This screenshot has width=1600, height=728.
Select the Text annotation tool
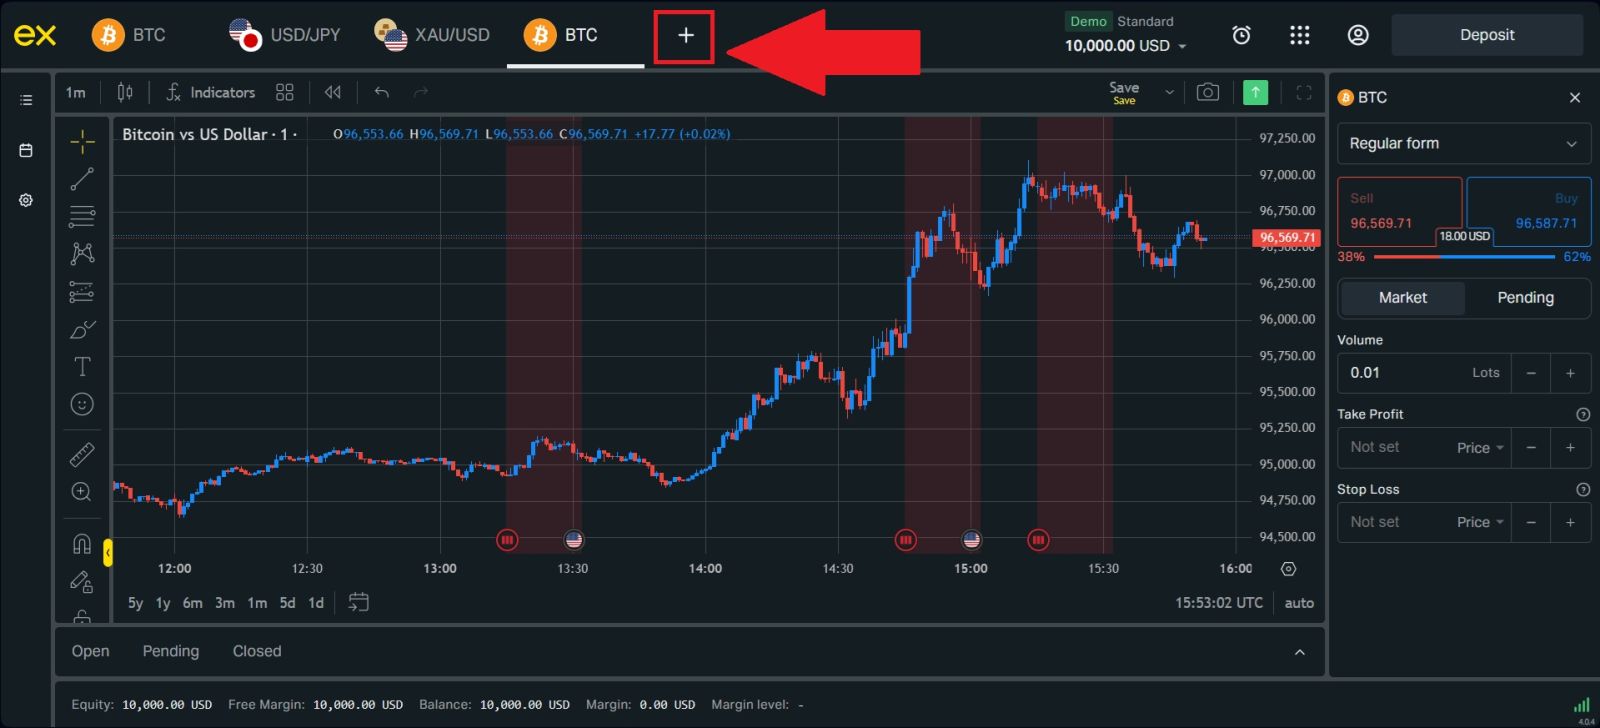click(x=82, y=367)
